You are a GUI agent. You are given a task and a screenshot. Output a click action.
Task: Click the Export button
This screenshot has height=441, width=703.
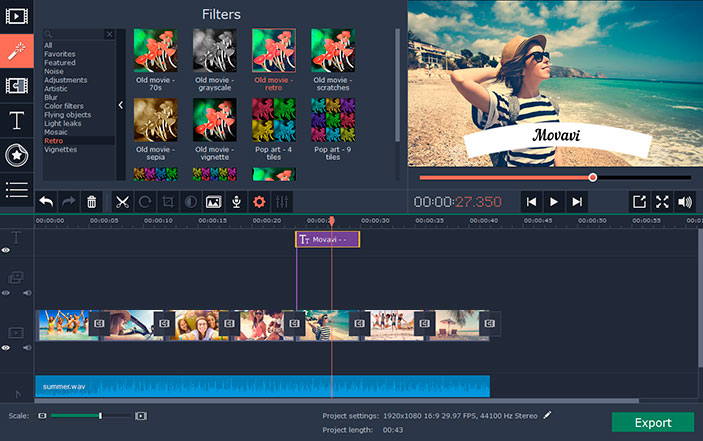coord(652,422)
